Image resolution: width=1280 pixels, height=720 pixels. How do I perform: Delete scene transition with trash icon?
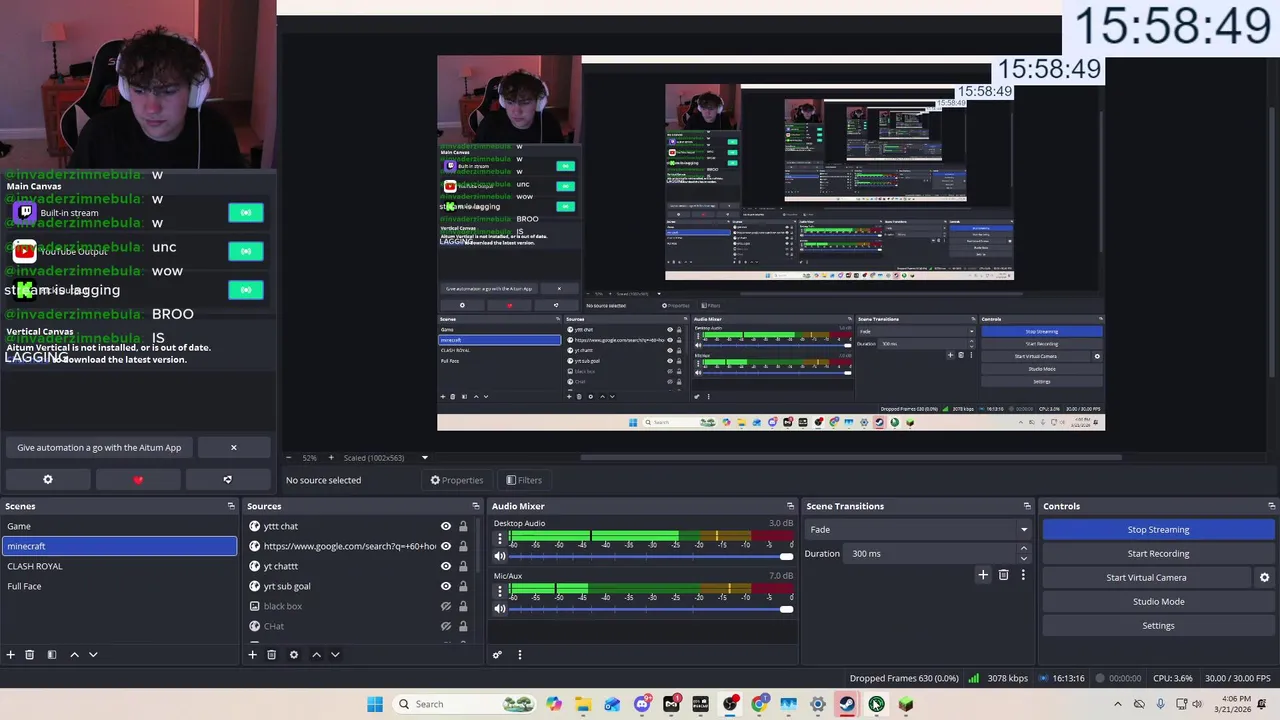coord(1004,575)
